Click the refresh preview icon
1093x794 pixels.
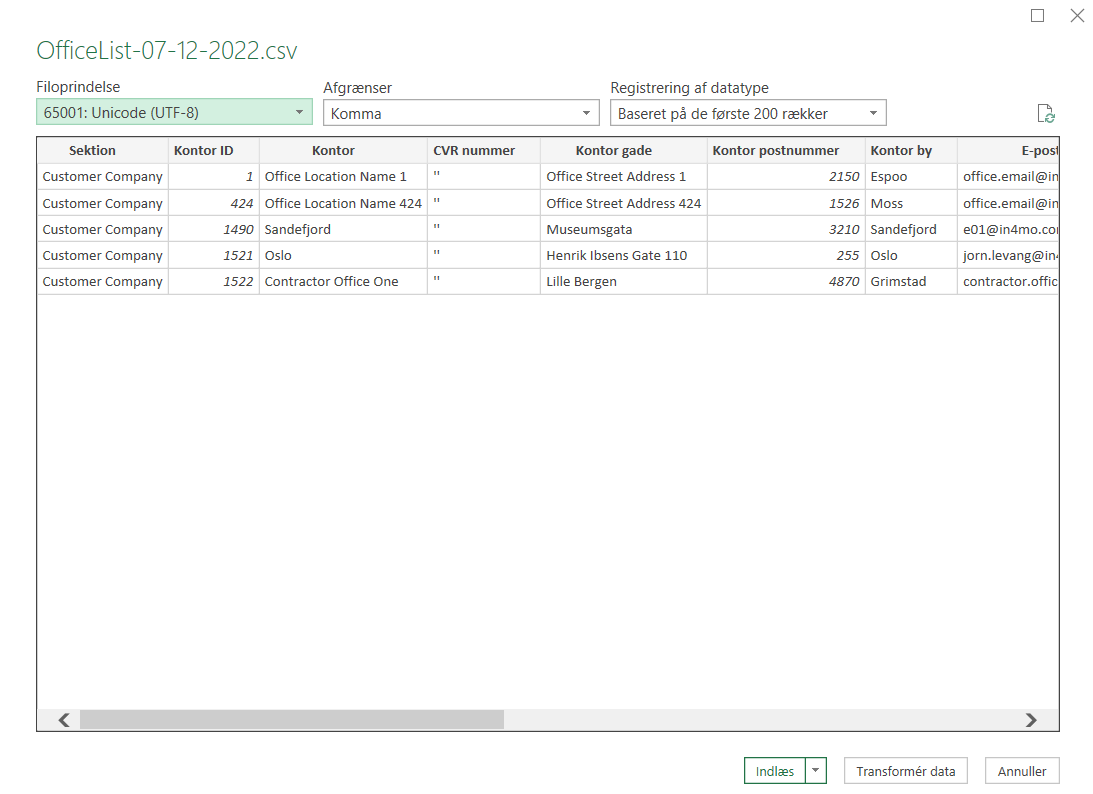(1046, 113)
